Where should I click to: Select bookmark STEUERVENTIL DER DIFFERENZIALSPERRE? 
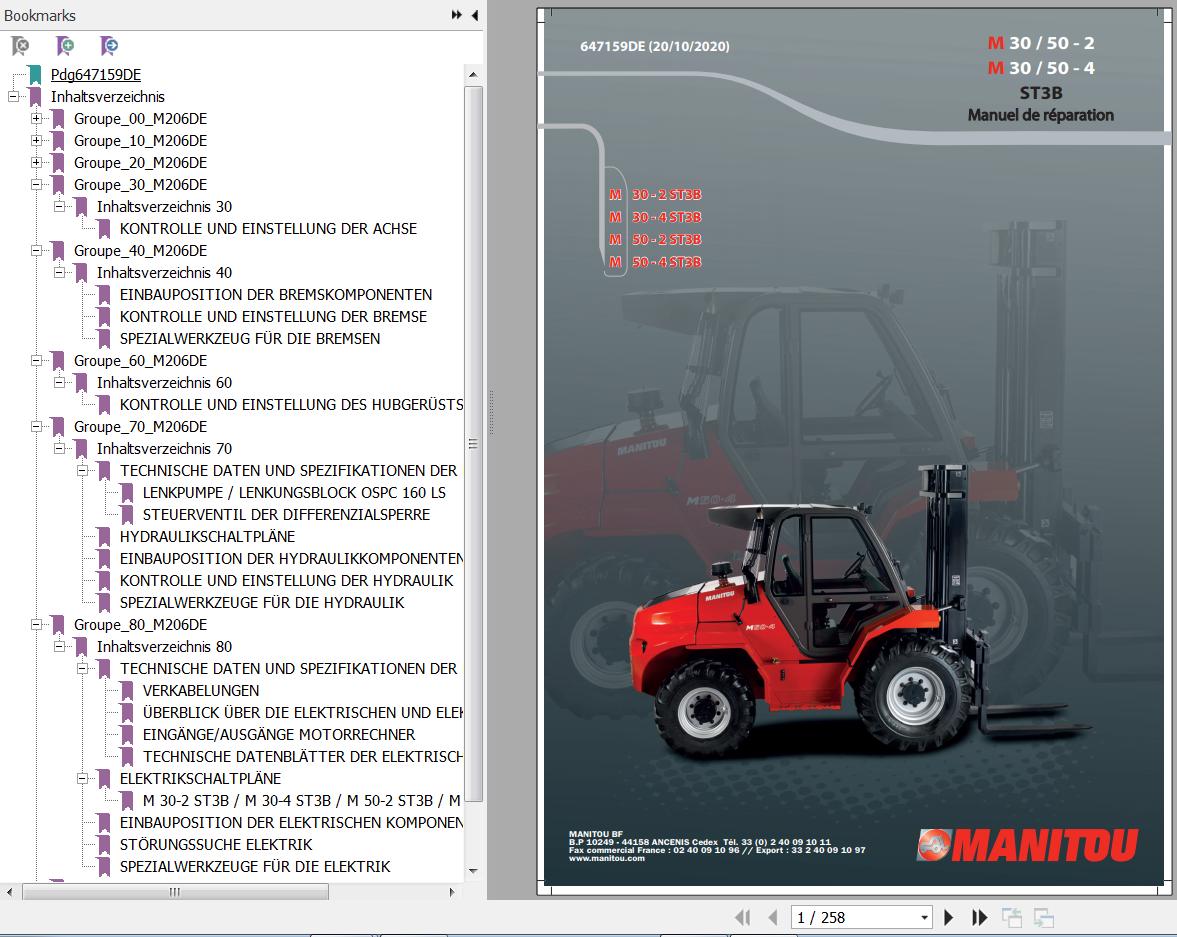point(286,514)
